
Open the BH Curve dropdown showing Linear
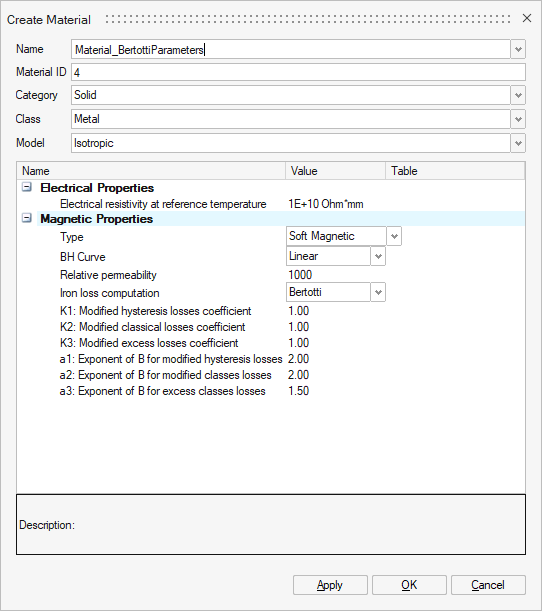coord(378,256)
